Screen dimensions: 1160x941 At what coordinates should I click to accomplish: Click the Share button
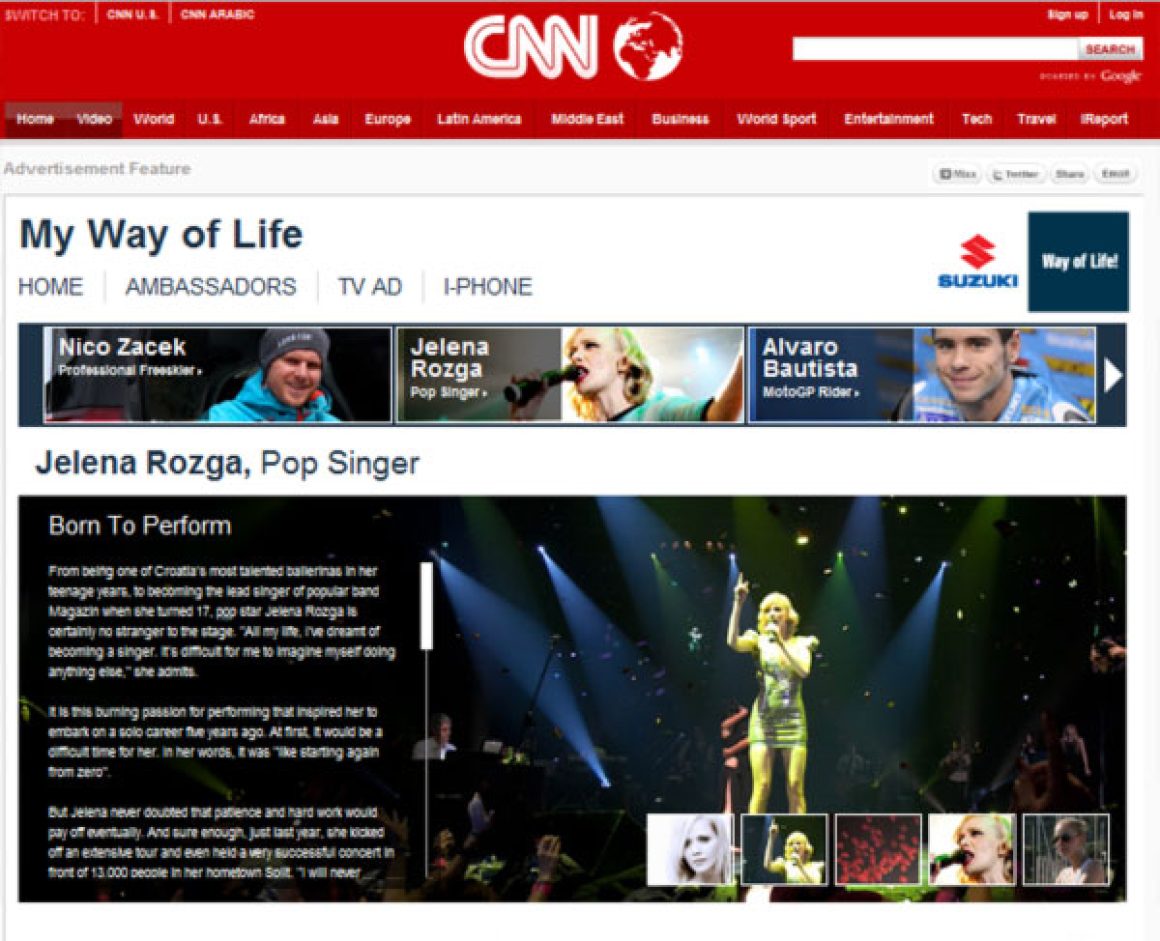1069,174
